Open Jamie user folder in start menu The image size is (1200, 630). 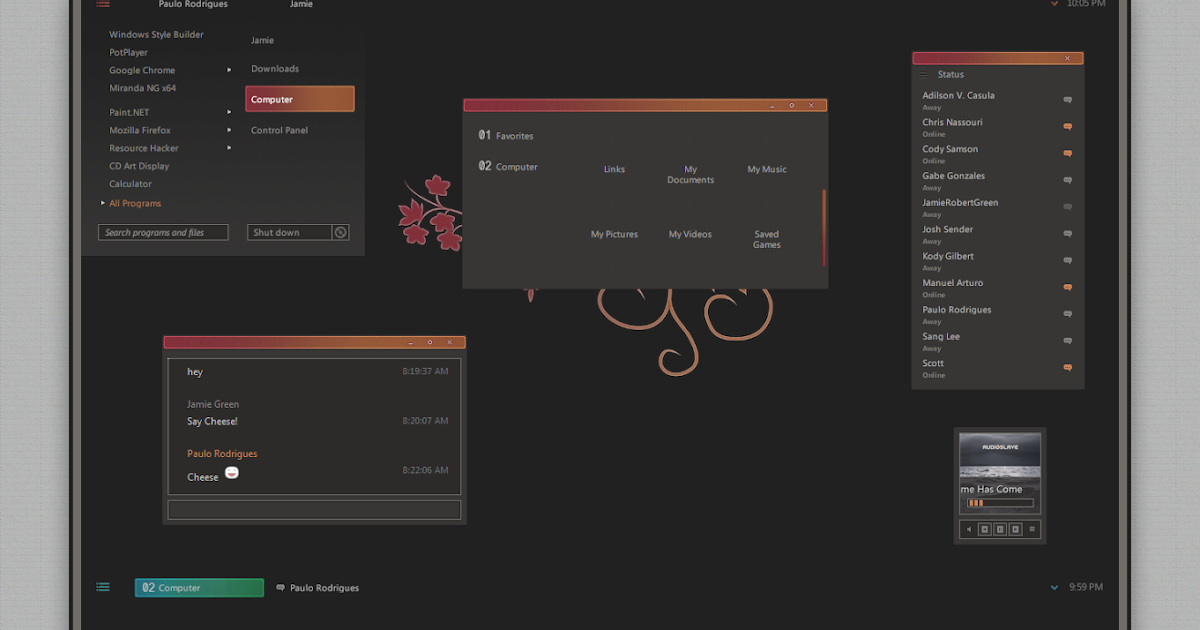262,40
